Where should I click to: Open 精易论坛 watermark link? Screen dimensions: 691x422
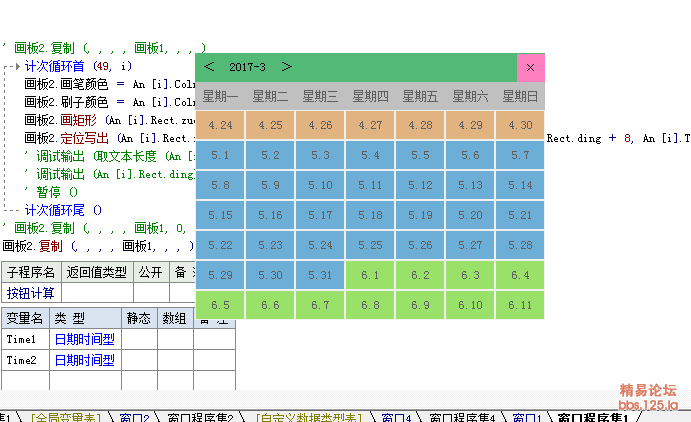tap(648, 391)
